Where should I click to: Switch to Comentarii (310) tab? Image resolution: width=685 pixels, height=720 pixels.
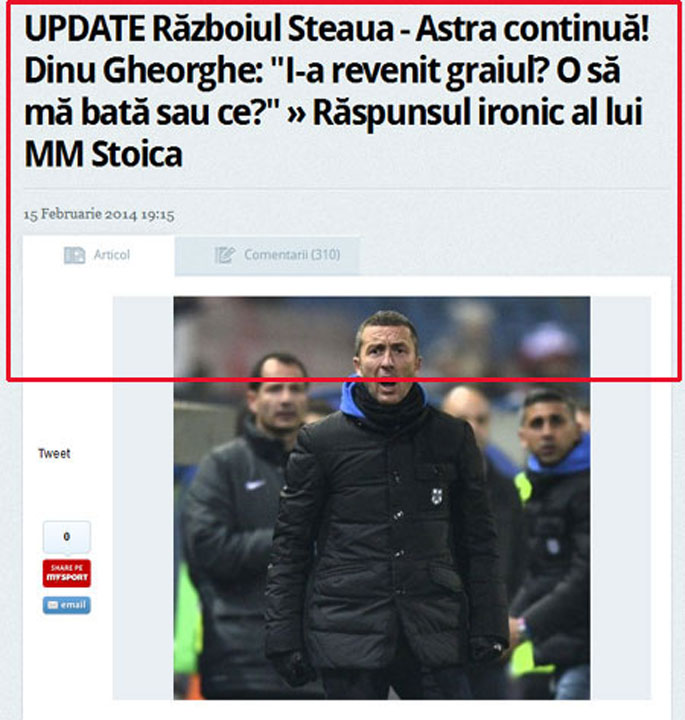pos(267,255)
